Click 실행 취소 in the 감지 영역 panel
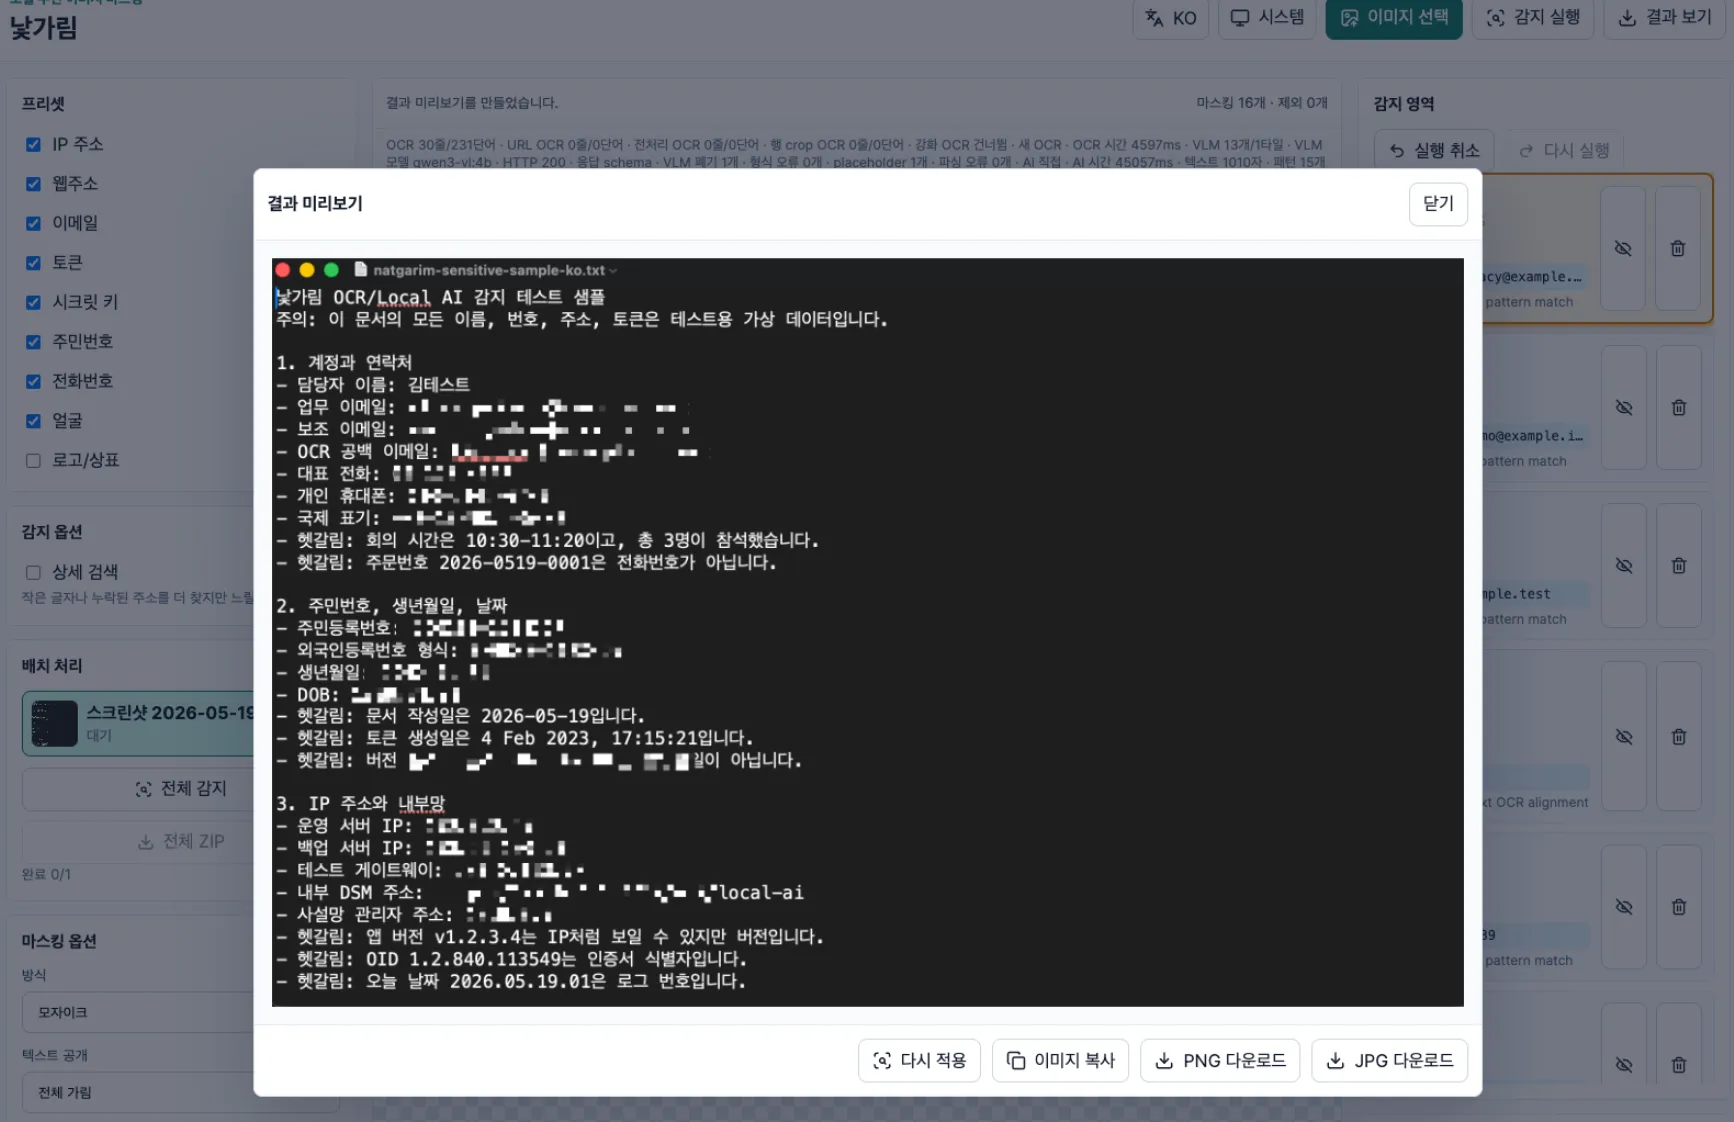The height and width of the screenshot is (1122, 1734). 1434,151
